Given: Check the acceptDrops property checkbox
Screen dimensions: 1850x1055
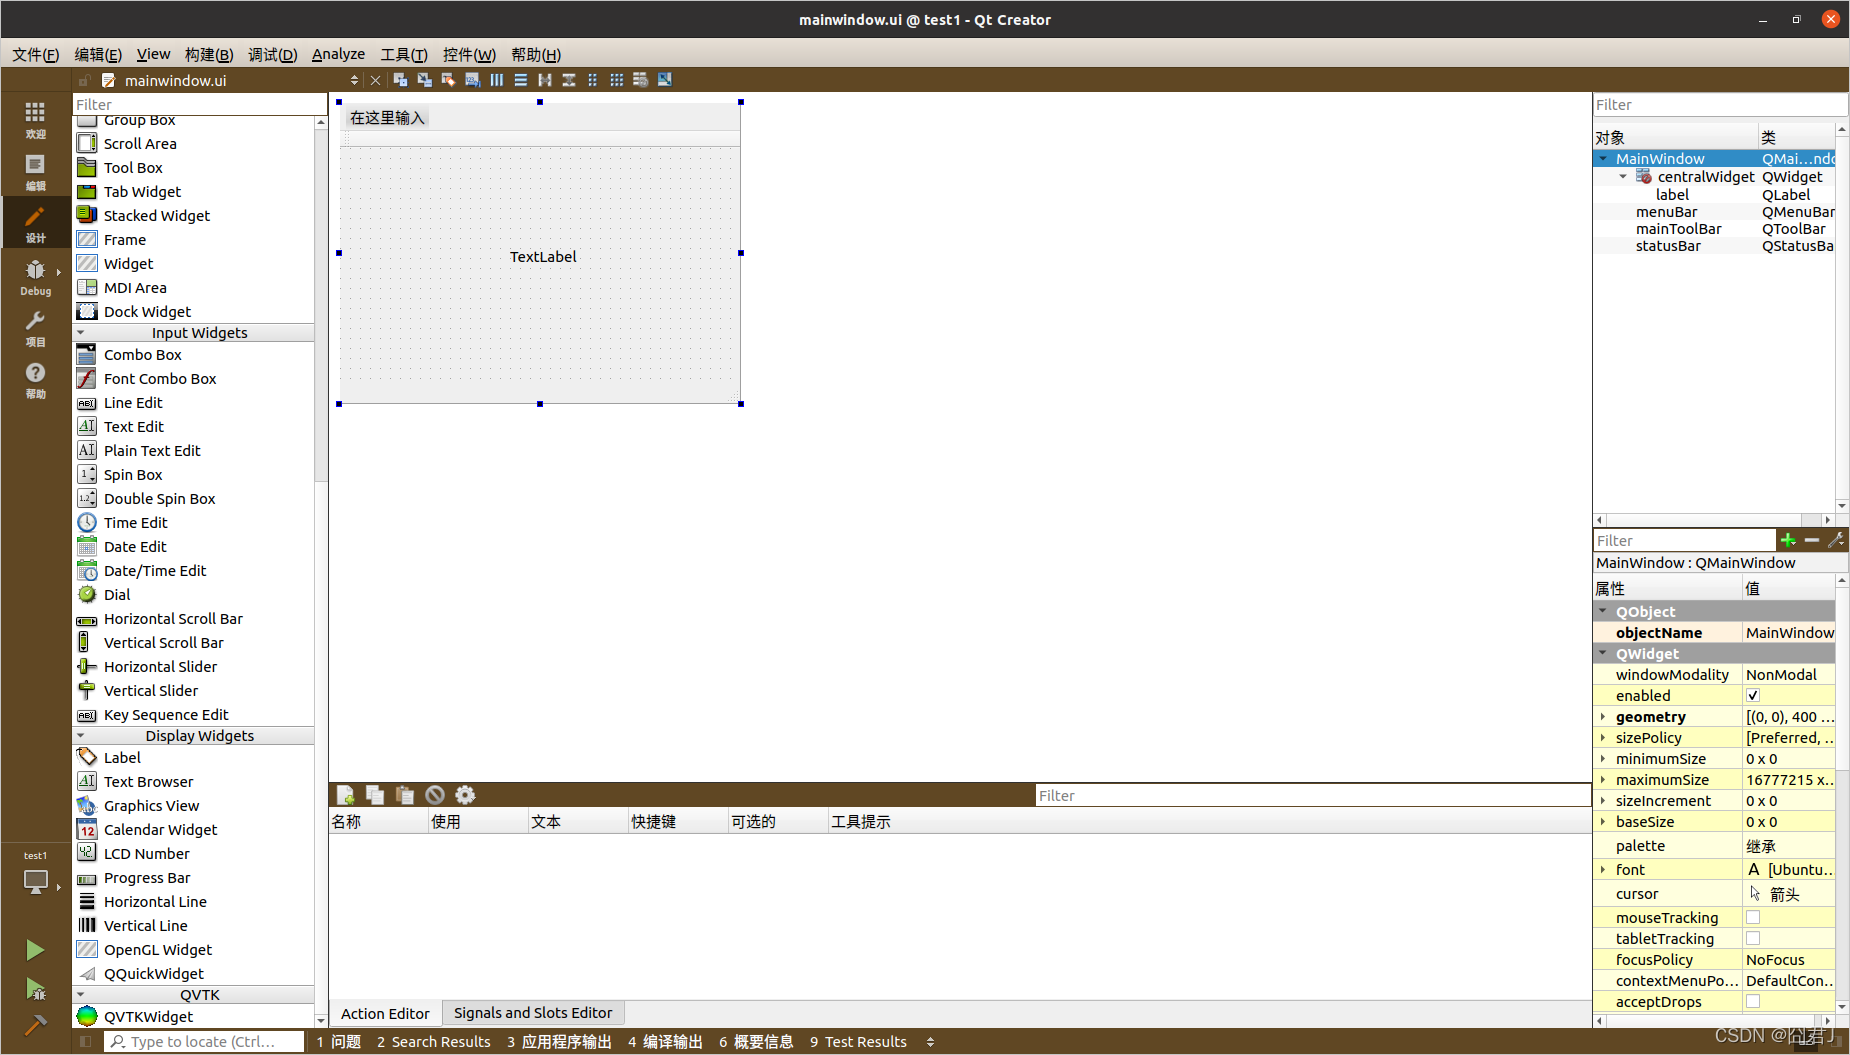Looking at the screenshot, I should (1753, 1001).
